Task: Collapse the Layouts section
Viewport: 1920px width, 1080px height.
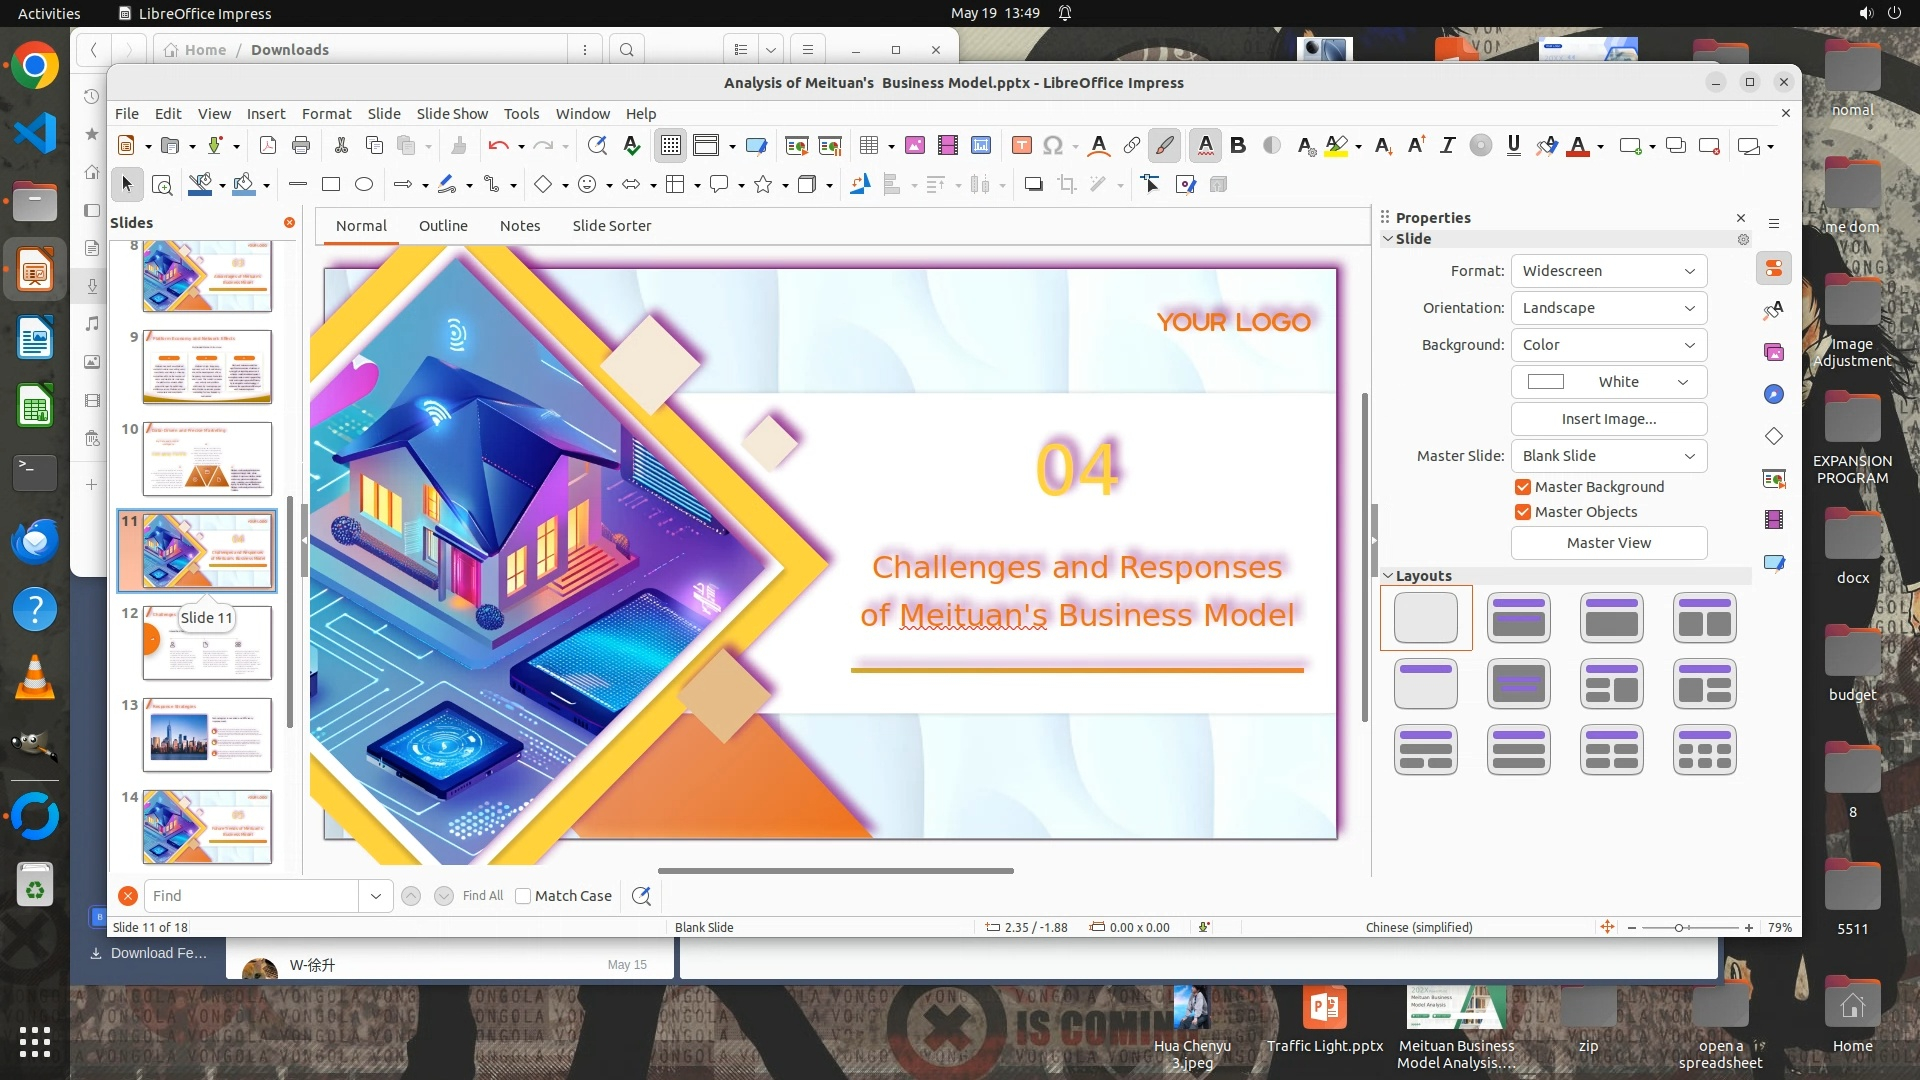Action: pos(1388,576)
